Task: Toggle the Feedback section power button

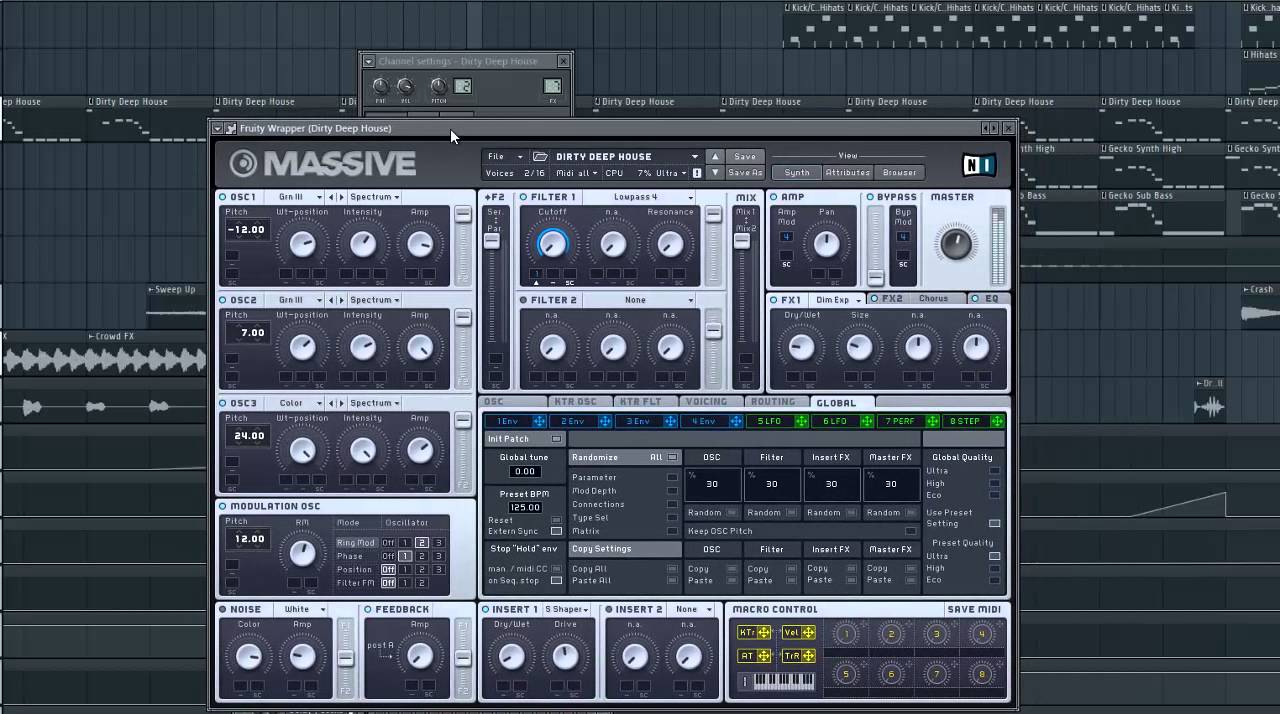Action: pyautogui.click(x=368, y=609)
